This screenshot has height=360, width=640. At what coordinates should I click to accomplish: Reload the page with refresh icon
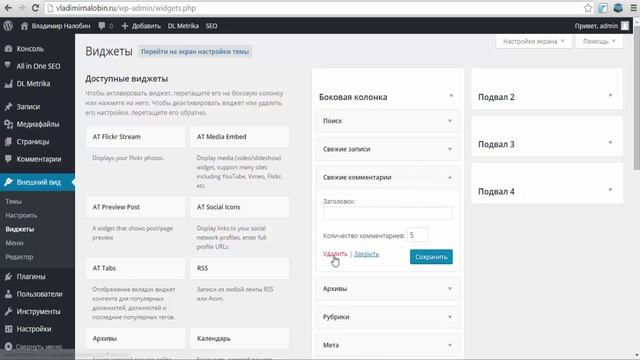click(36, 8)
